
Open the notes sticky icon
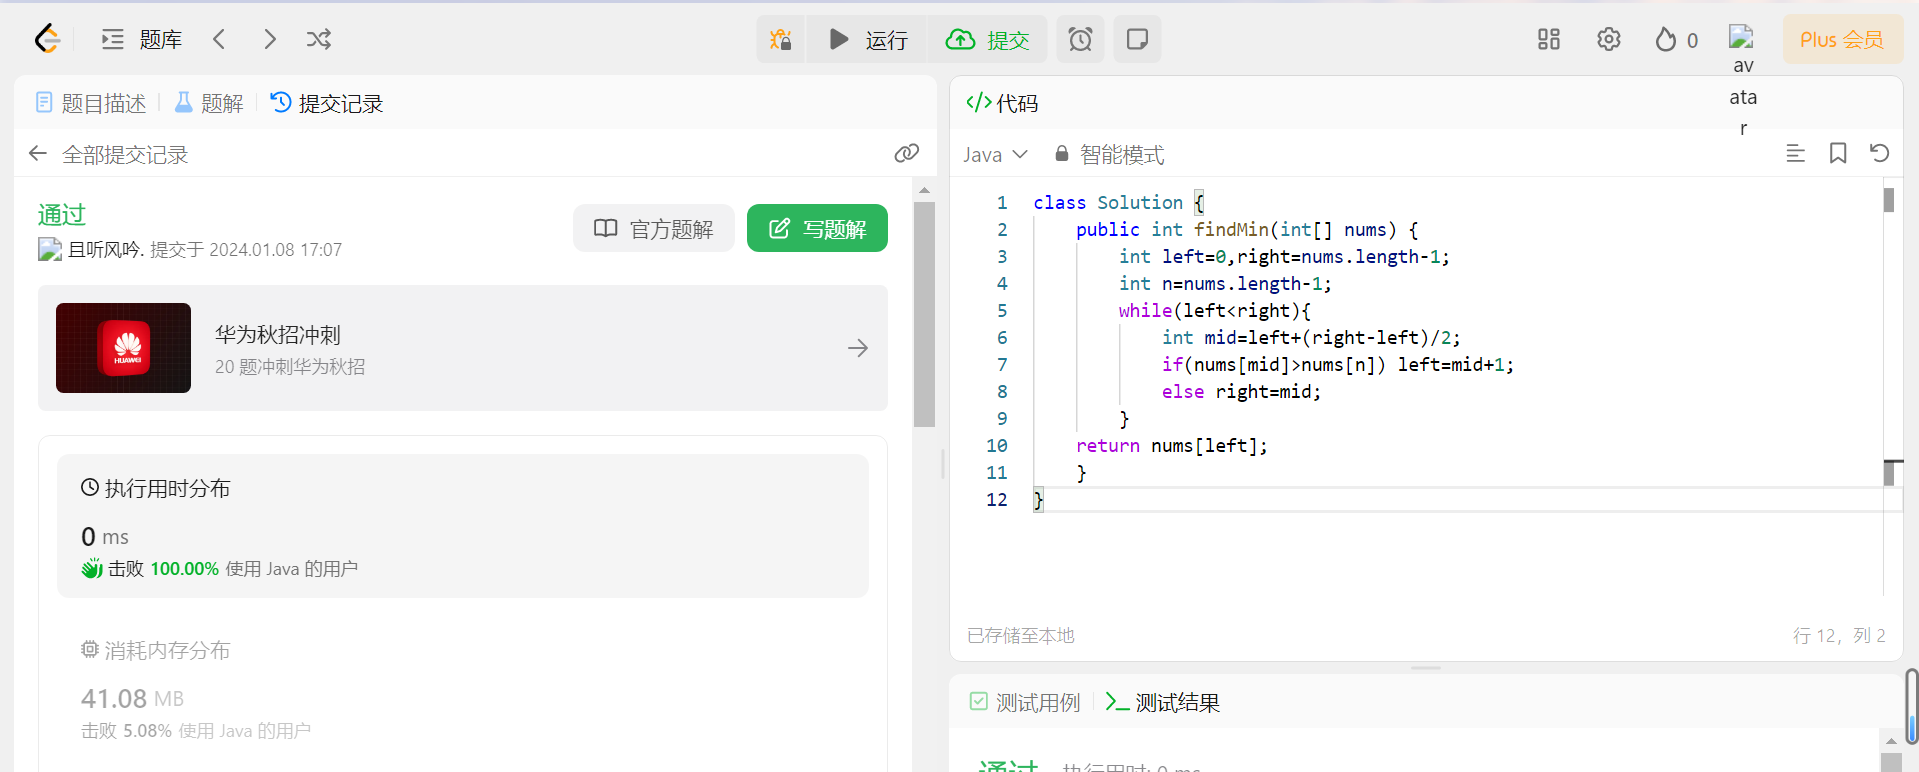coord(1137,39)
